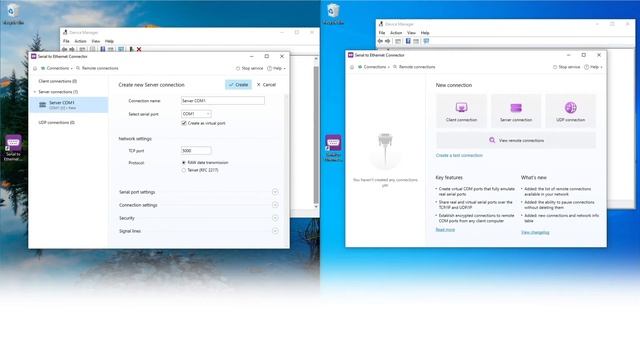This screenshot has width=640, height=360.
Task: Click Remote connections search icon in server form window
Action: 78,68
